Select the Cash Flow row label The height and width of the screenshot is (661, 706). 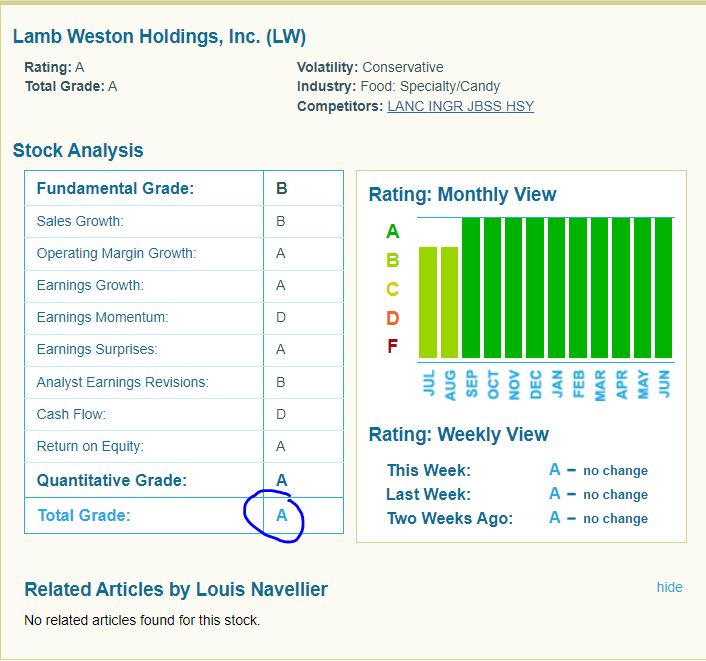71,414
